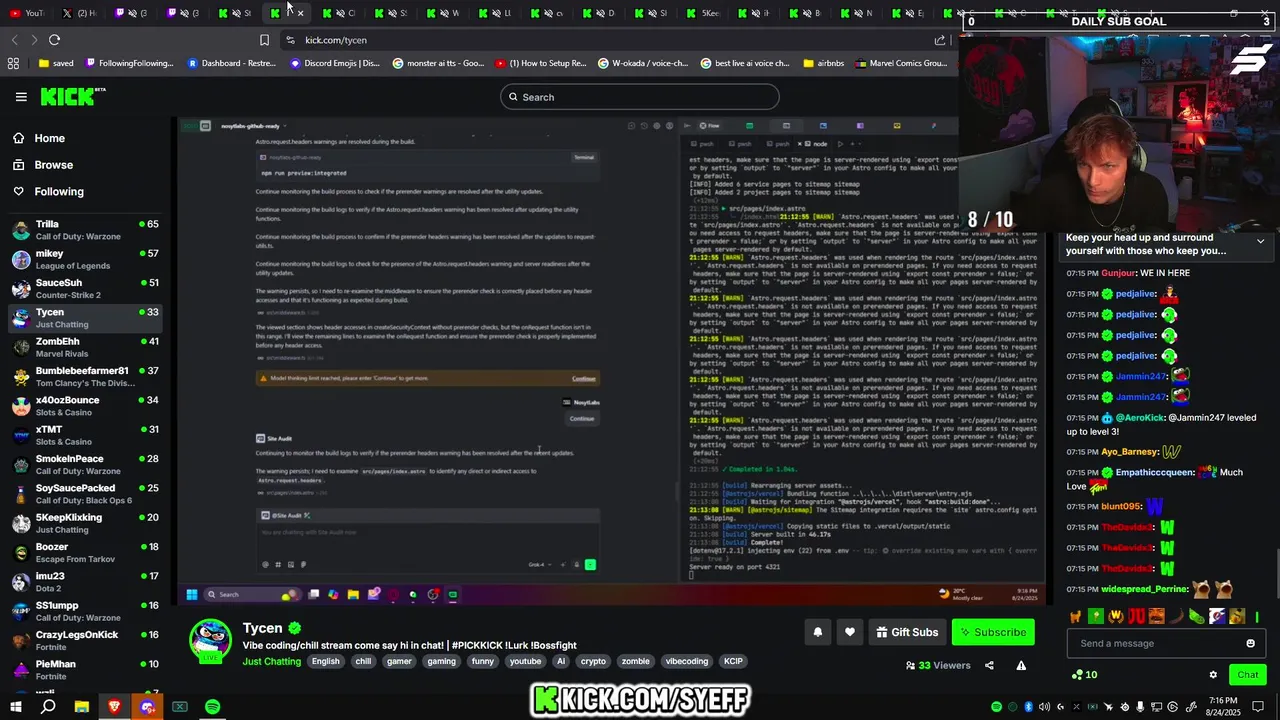The image size is (1280, 720).
Task: Click the KCIP tag
Action: pyautogui.click(x=733, y=661)
